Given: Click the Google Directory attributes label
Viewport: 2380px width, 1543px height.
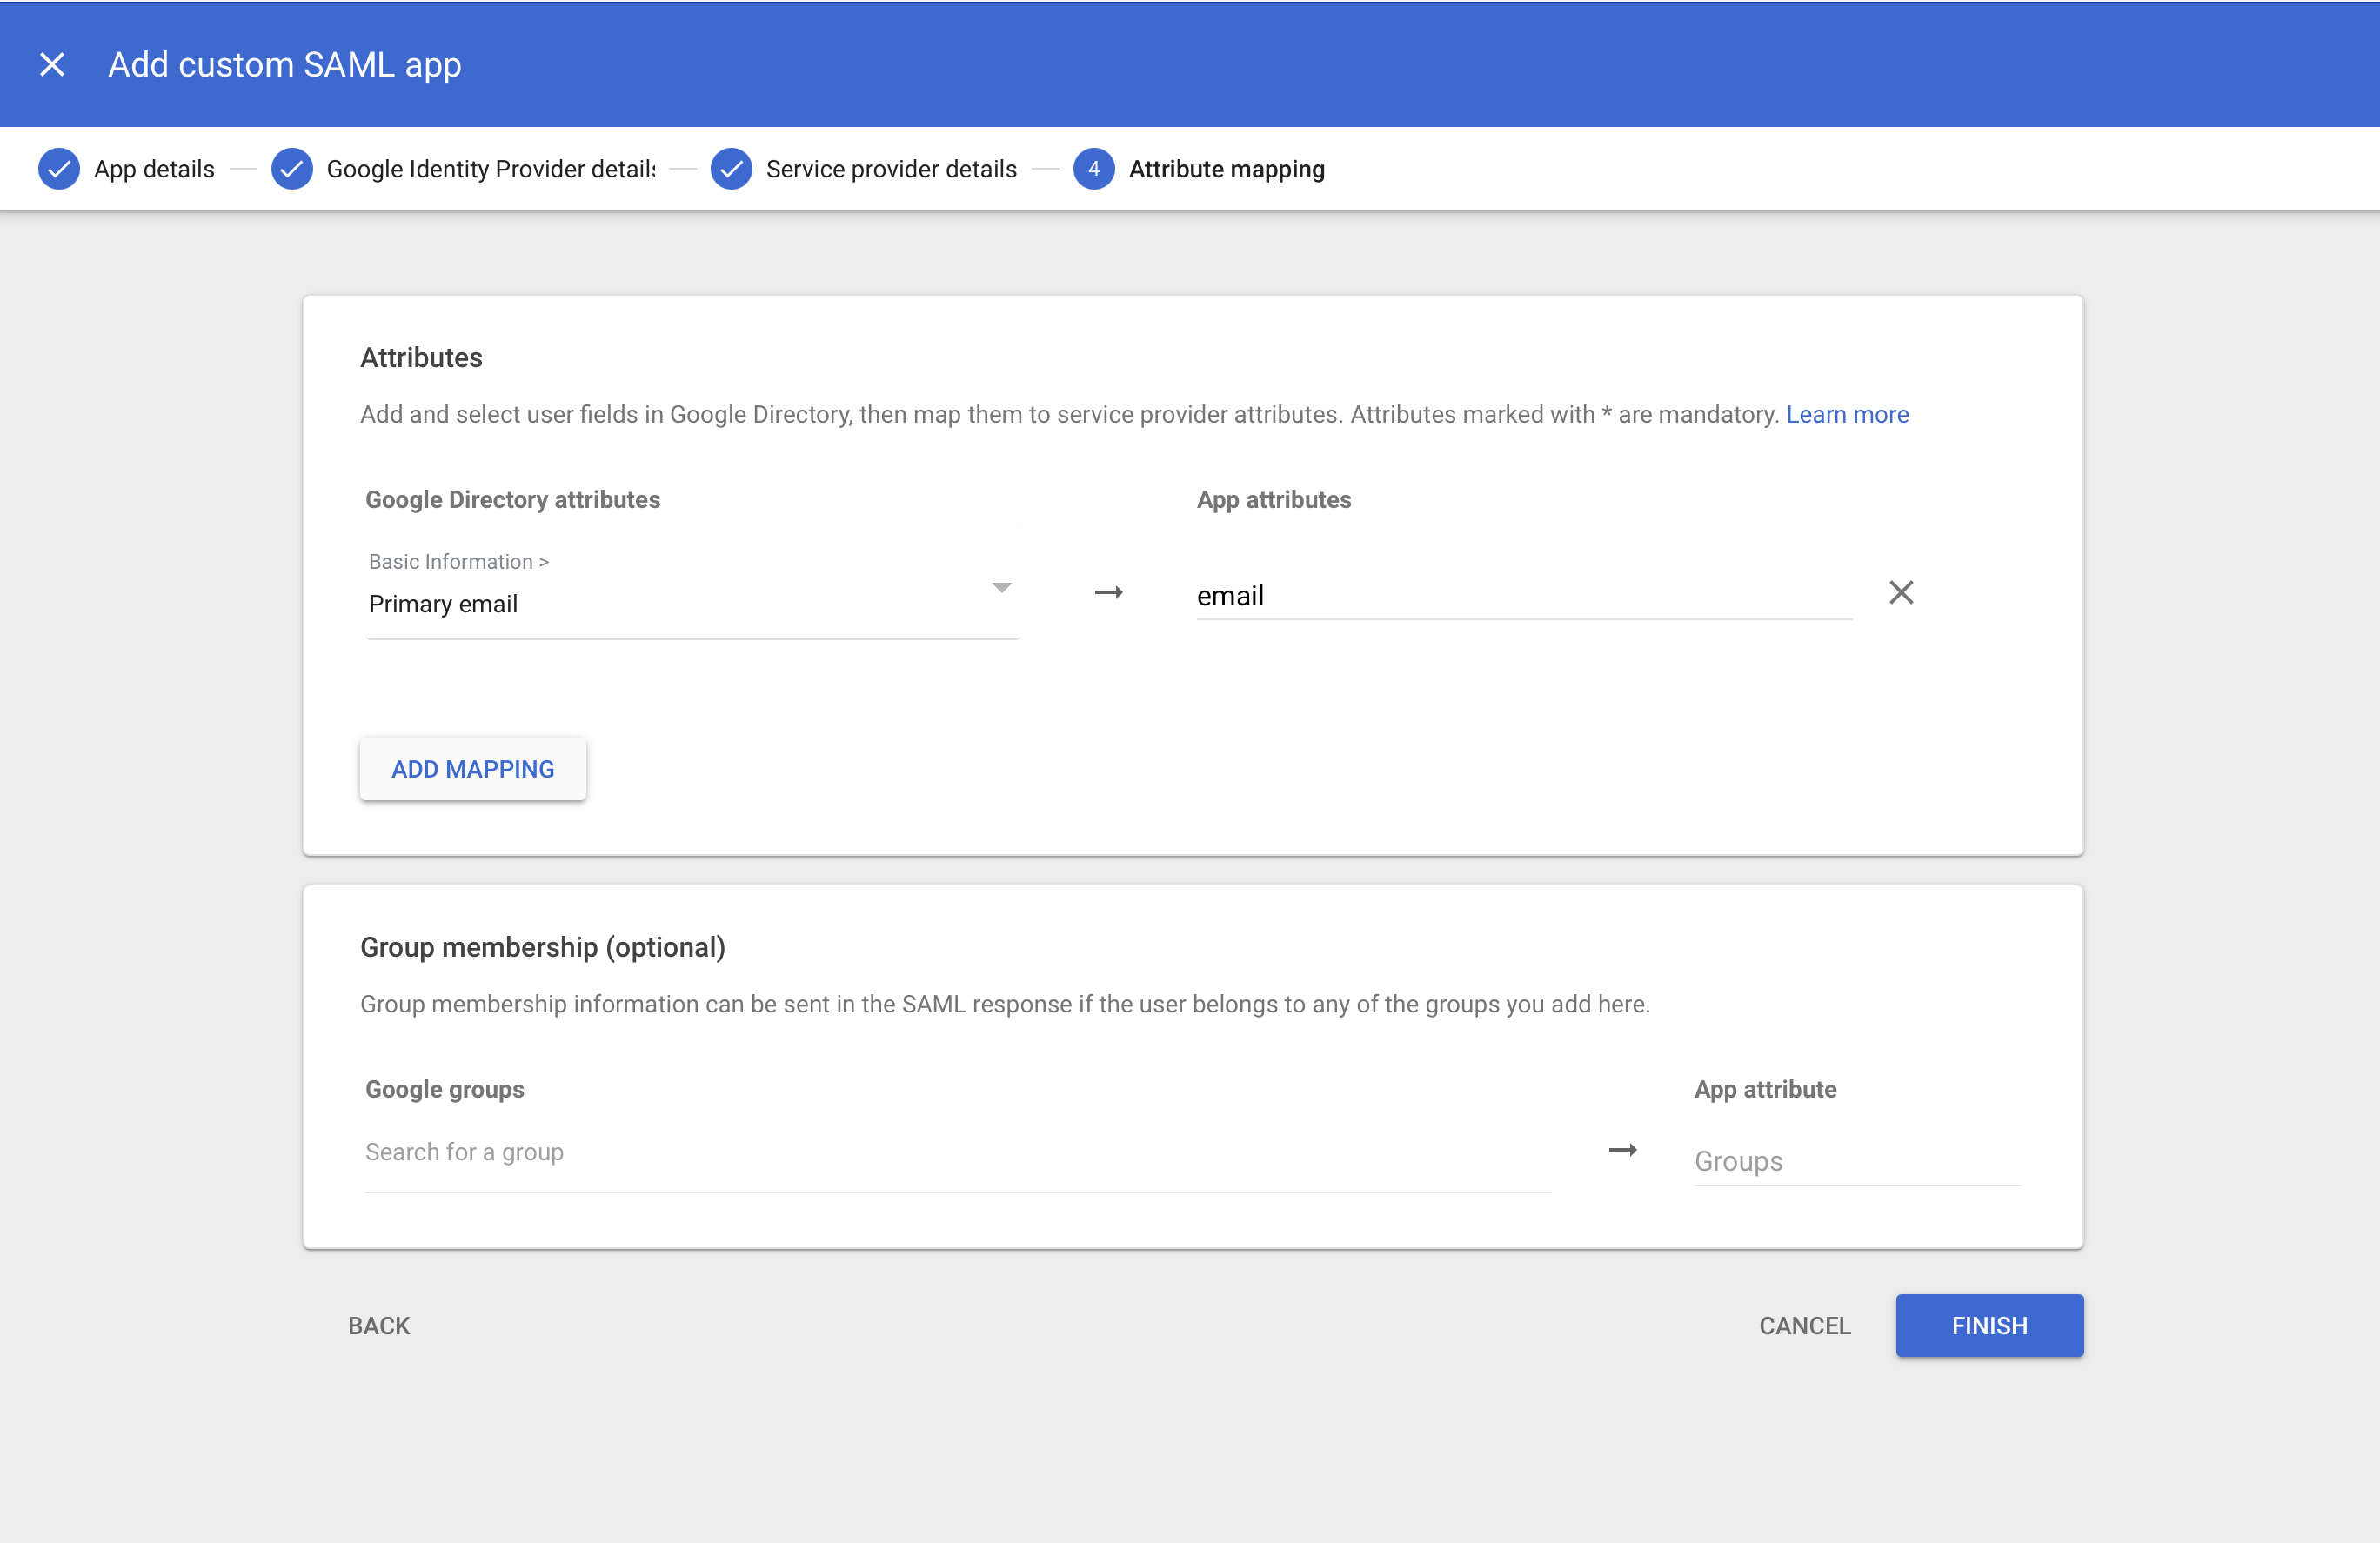Looking at the screenshot, I should tap(512, 500).
